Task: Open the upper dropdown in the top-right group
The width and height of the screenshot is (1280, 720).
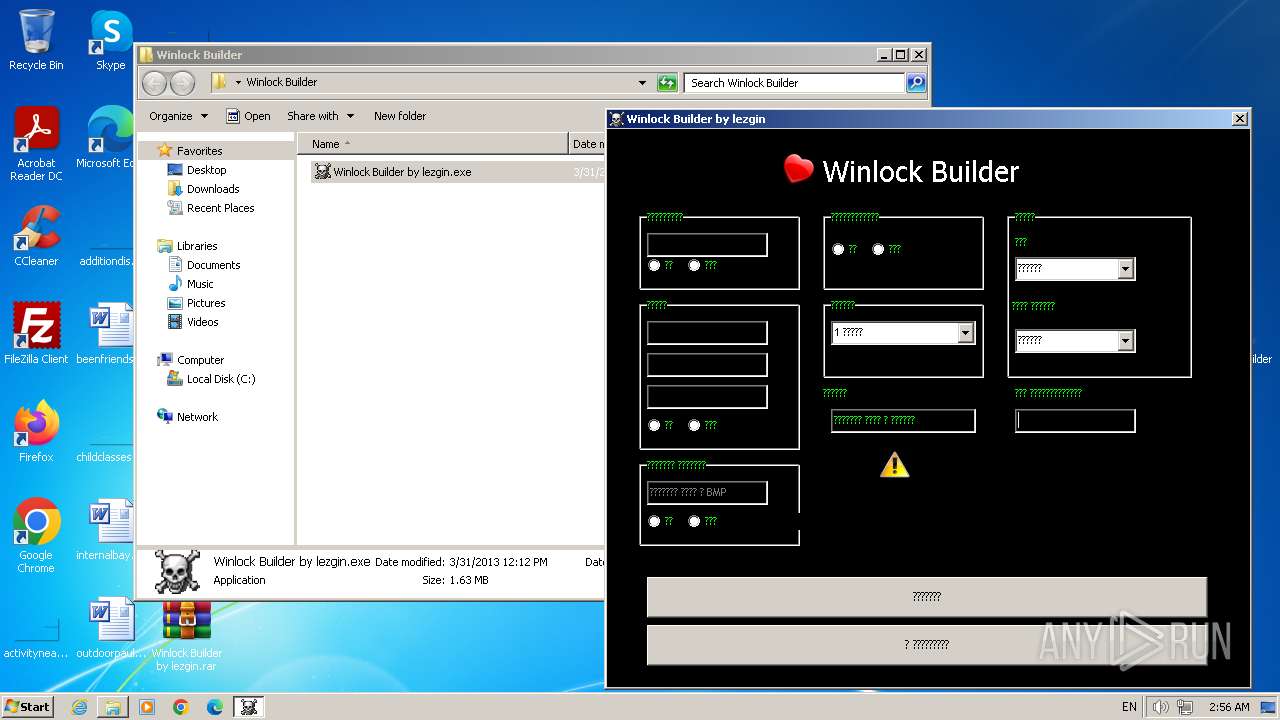Action: point(1126,269)
